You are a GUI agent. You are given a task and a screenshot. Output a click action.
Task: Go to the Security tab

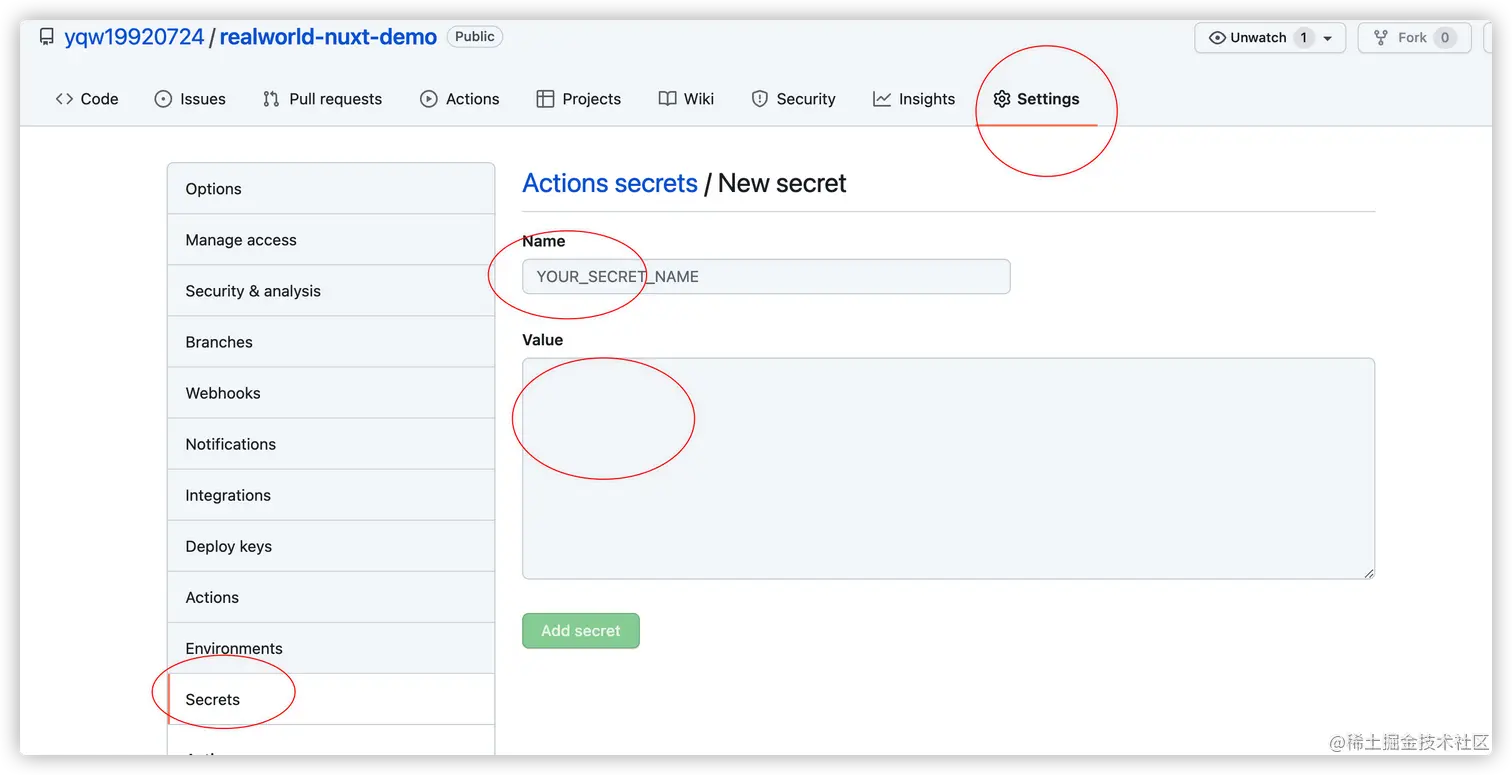point(793,99)
